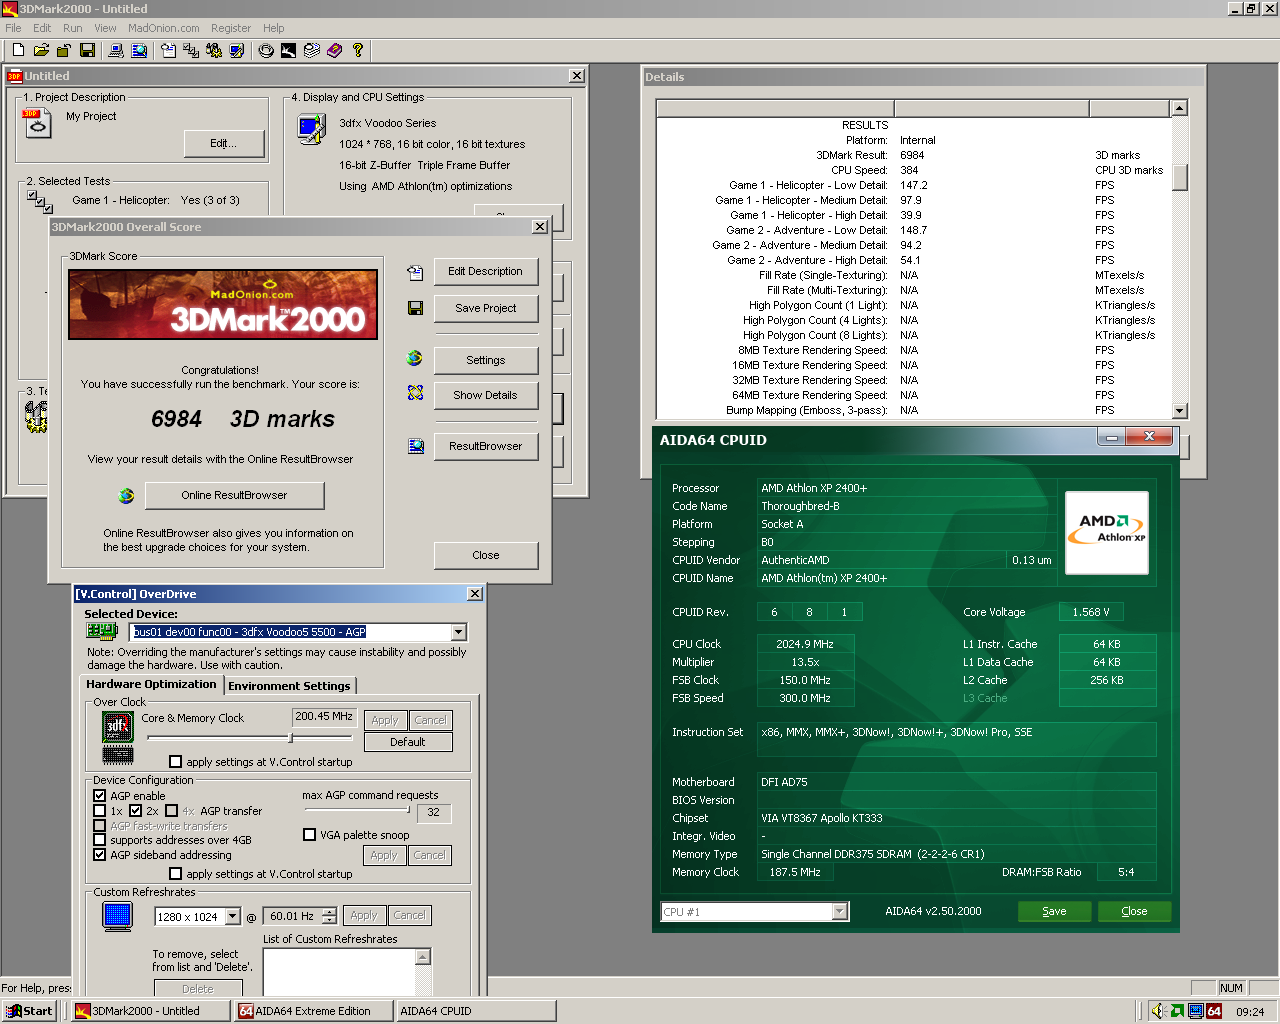Click the volume speaker tray icon
Image resolution: width=1280 pixels, height=1024 pixels.
1160,1011
